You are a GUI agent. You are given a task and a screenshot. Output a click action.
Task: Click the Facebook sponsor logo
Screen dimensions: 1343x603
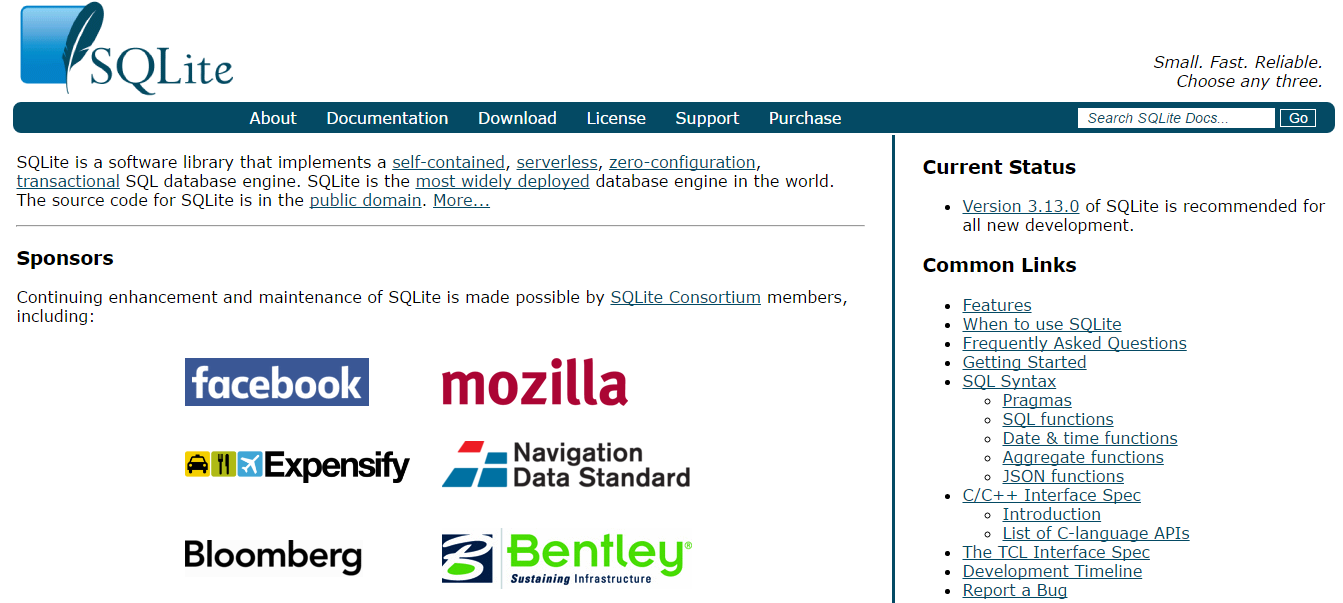point(276,381)
